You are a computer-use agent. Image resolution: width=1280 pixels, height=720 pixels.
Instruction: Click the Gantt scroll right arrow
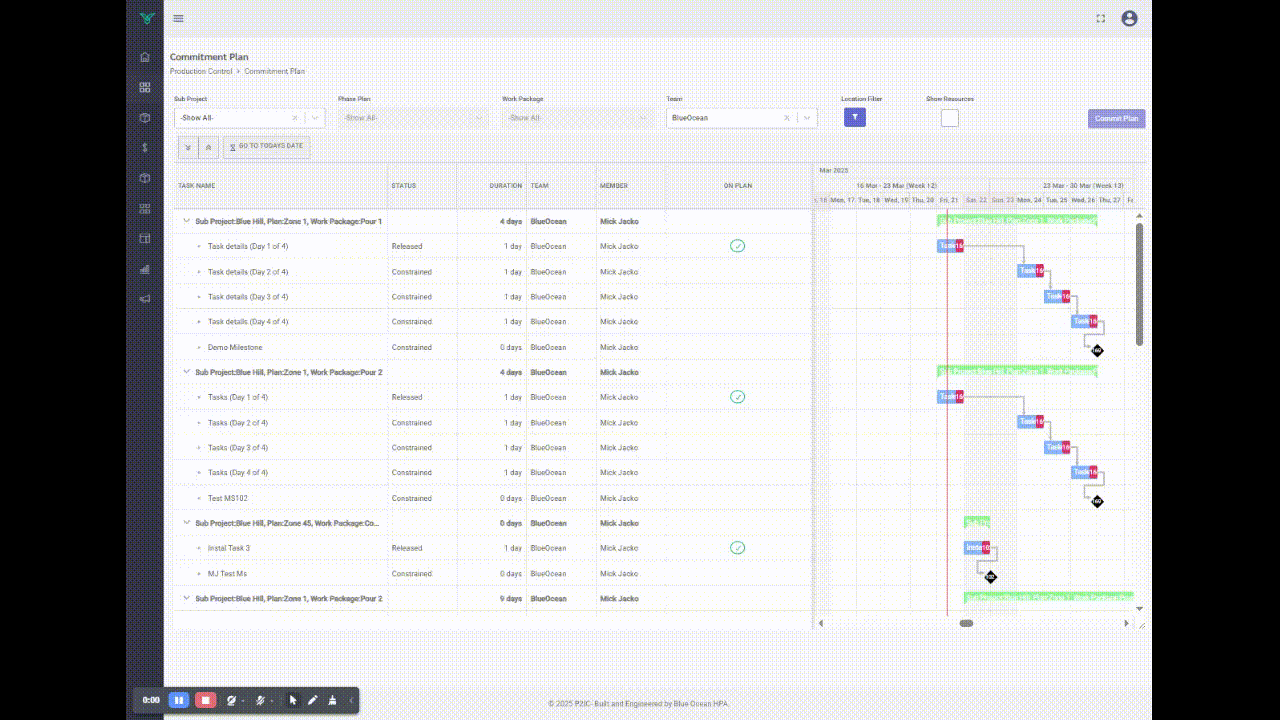point(1126,623)
